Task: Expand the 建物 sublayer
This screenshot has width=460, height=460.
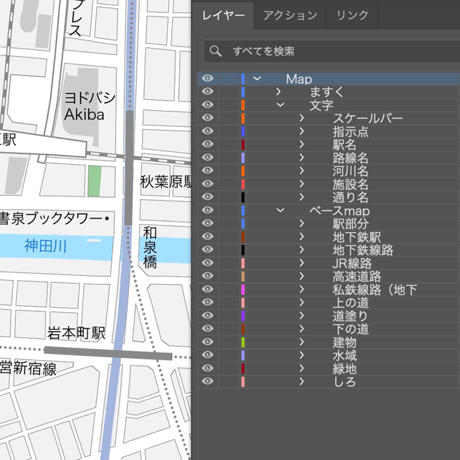Action: [302, 342]
